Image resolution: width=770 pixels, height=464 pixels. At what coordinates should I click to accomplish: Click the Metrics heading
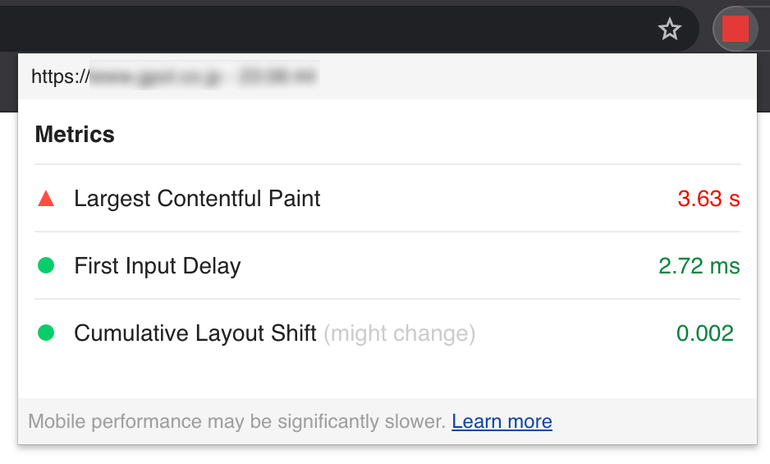(75, 134)
